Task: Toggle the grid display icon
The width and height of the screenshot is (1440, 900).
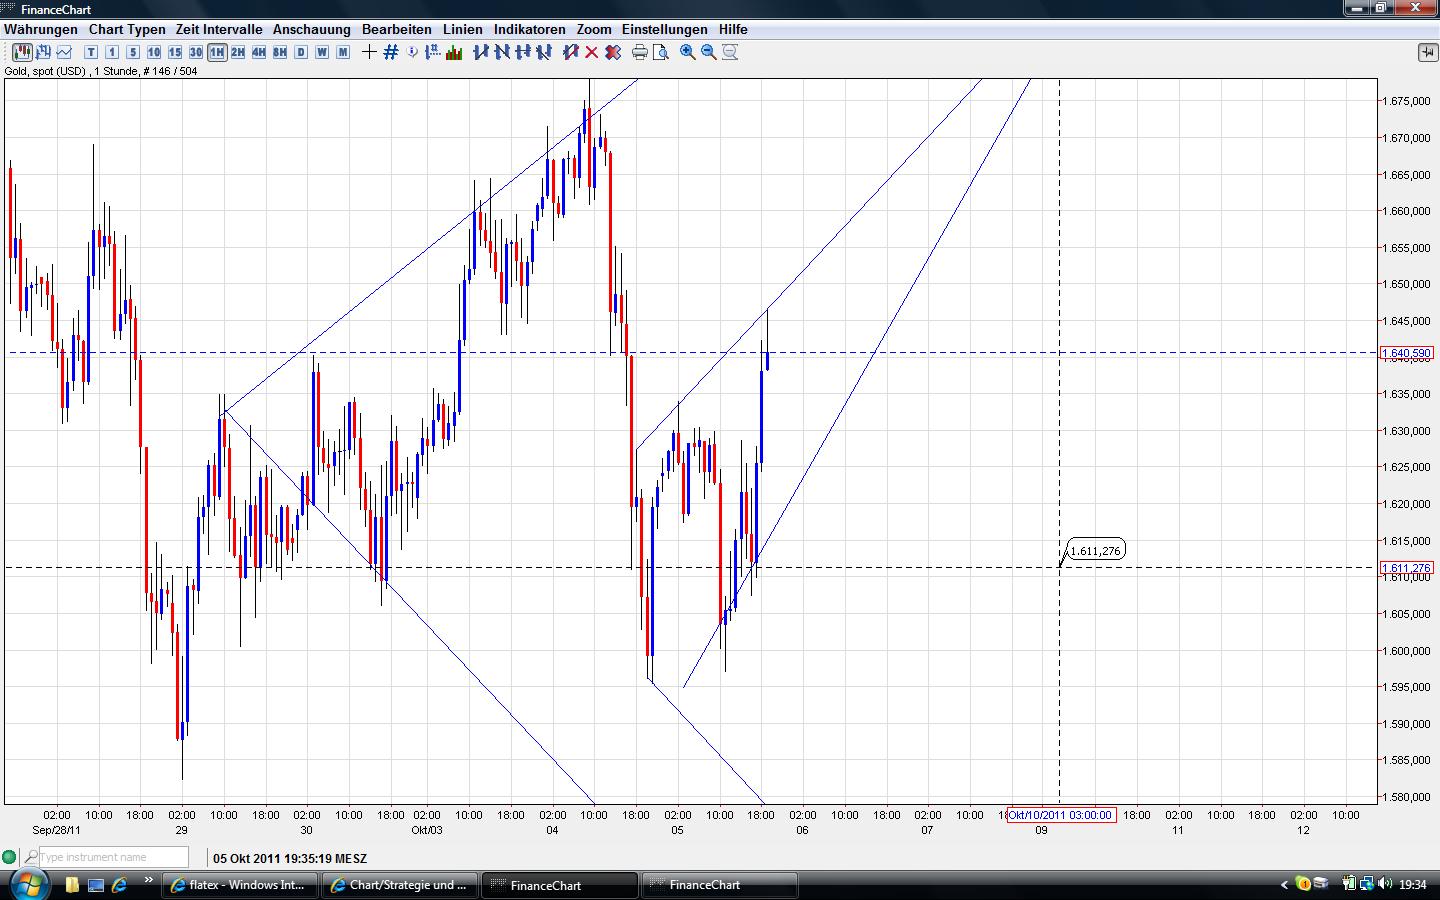Action: pyautogui.click(x=391, y=52)
